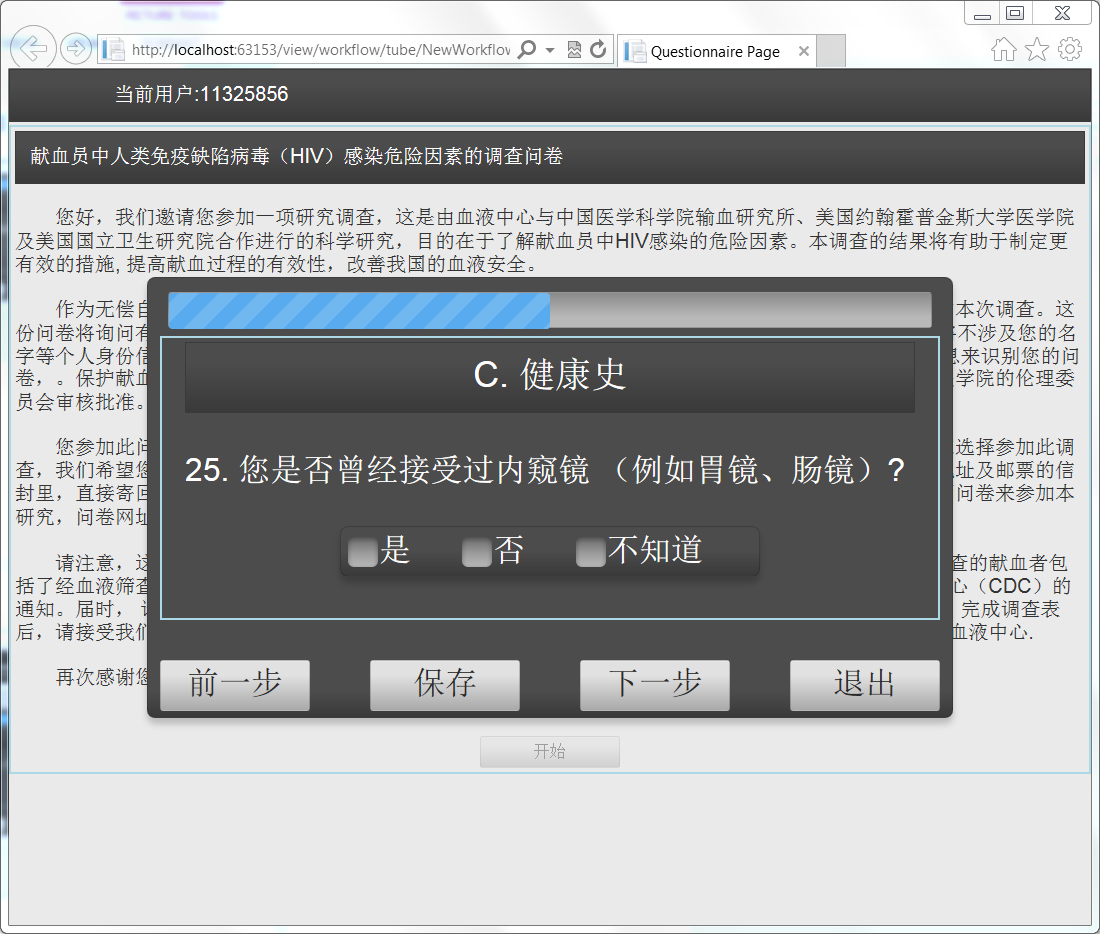Click the HIV questionnaire title heading
The image size is (1100, 934).
[297, 156]
